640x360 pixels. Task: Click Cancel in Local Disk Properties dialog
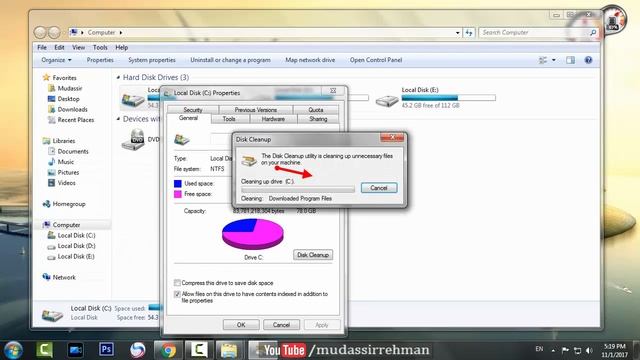(281, 325)
